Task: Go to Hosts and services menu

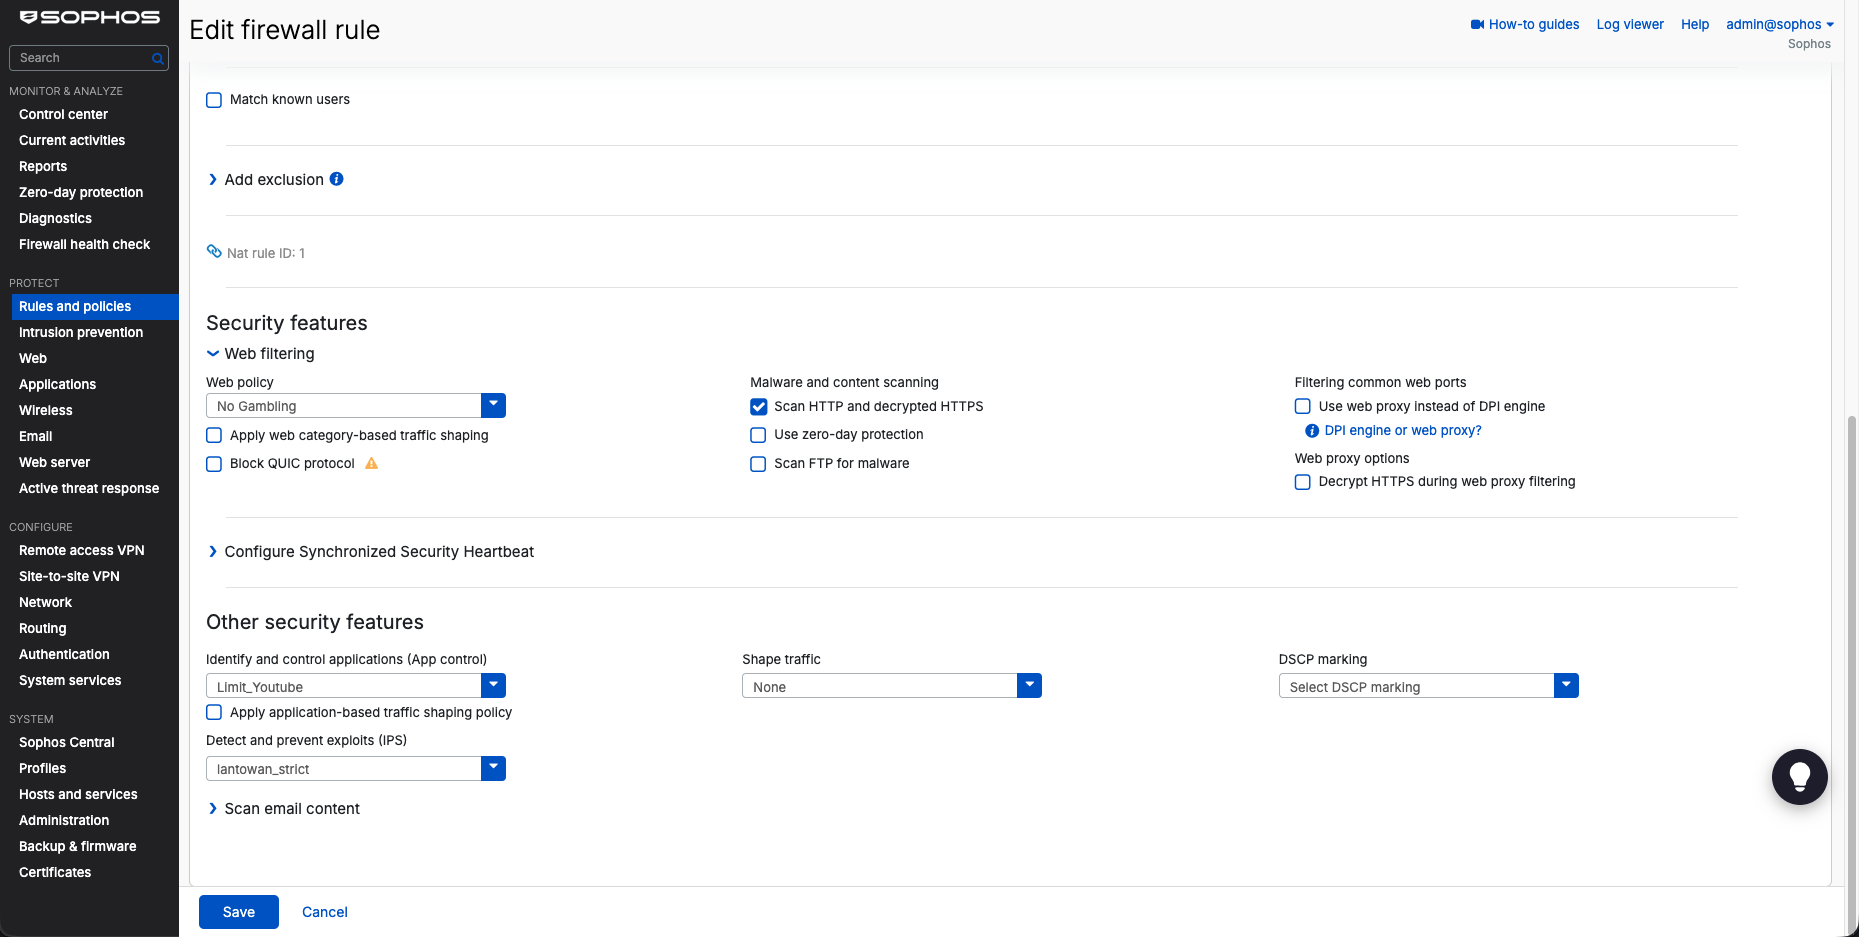Action: click(x=78, y=794)
